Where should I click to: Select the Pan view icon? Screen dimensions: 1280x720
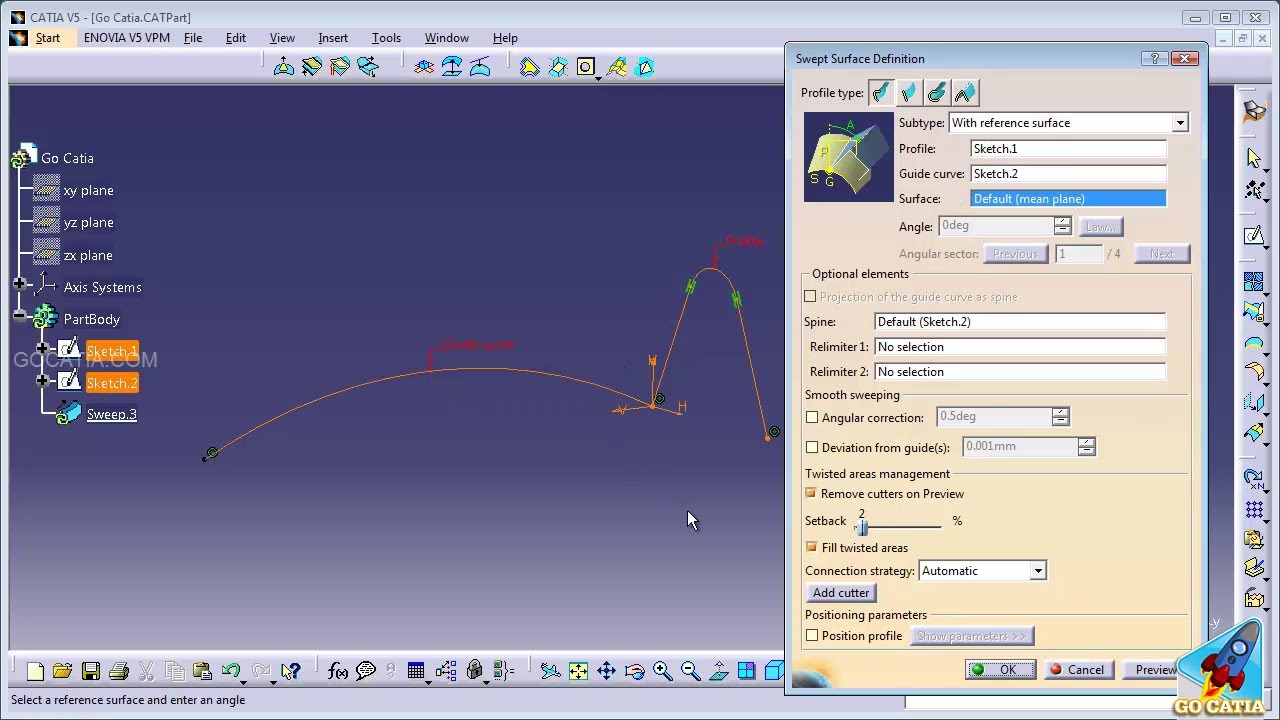coord(606,671)
